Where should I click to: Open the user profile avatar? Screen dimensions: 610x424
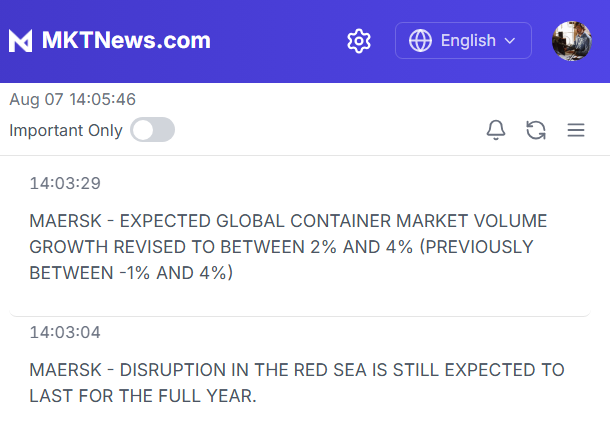(572, 41)
